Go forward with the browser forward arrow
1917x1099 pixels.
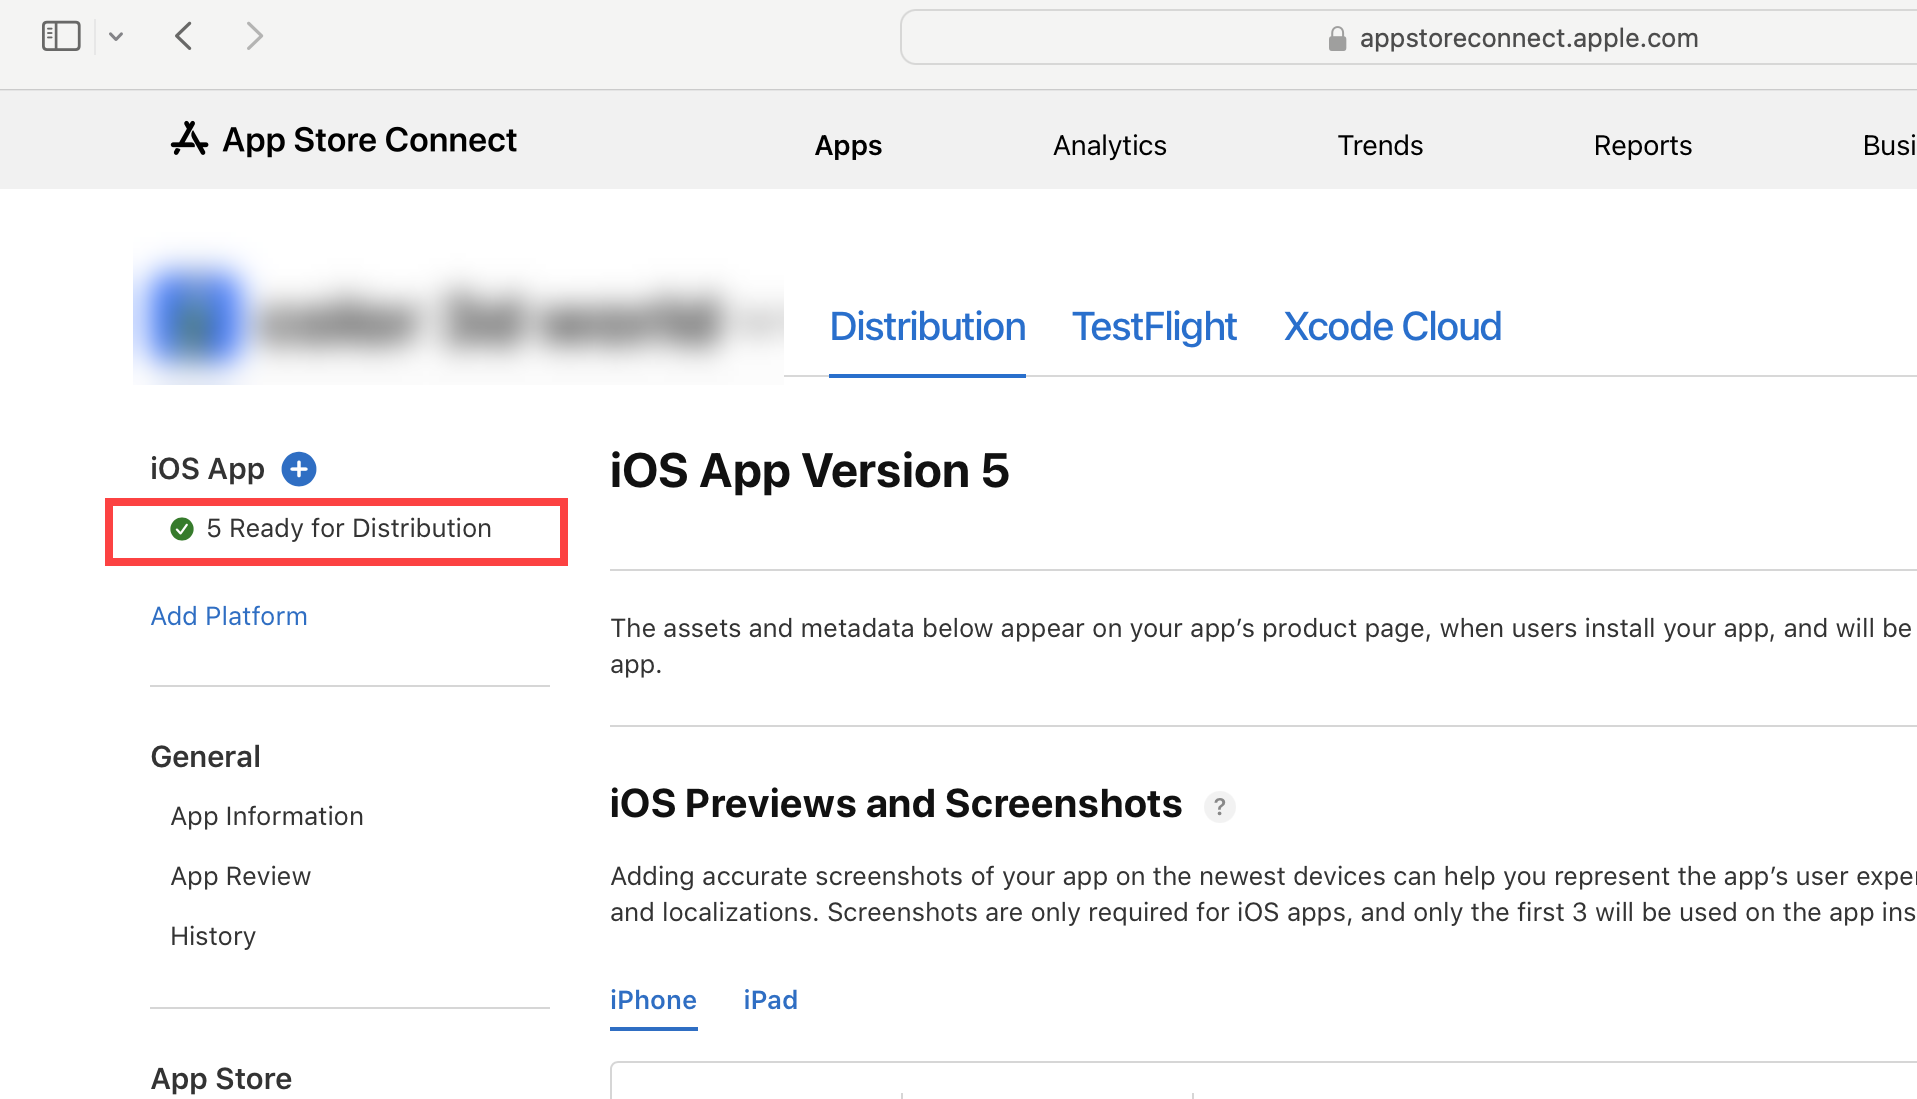click(255, 37)
